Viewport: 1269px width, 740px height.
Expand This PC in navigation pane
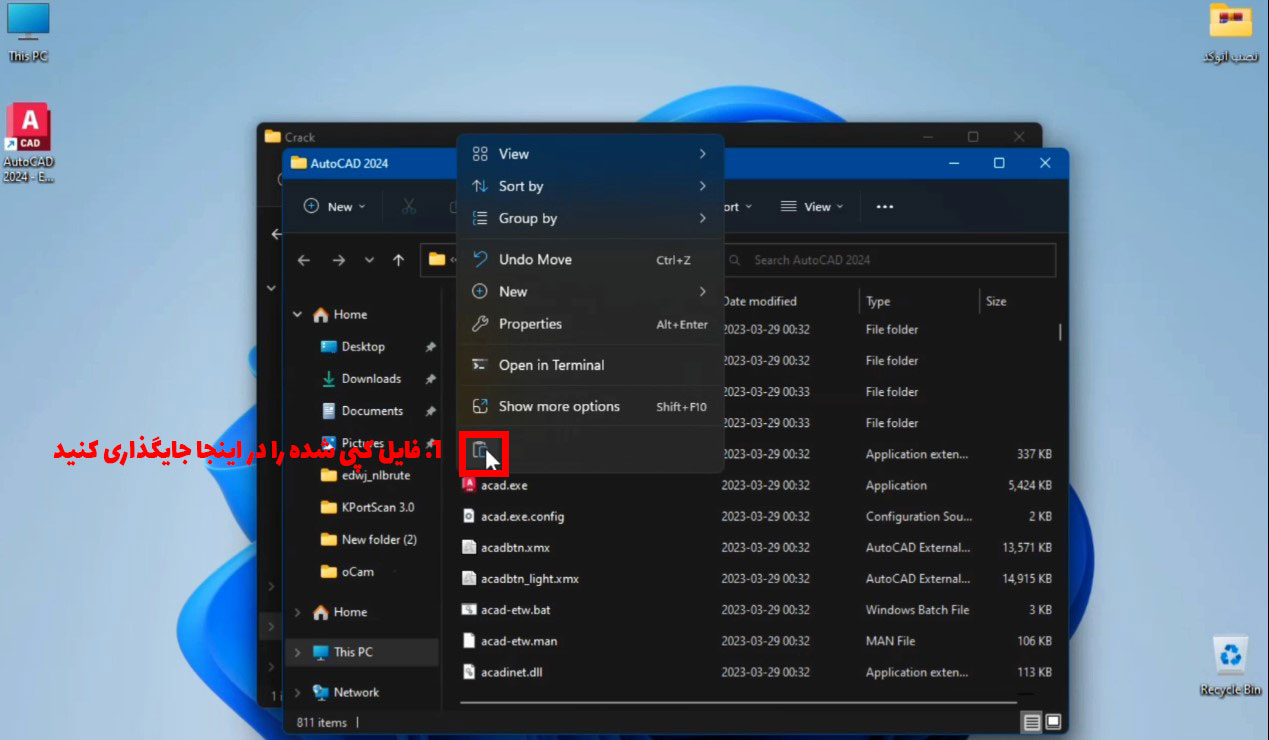point(297,652)
